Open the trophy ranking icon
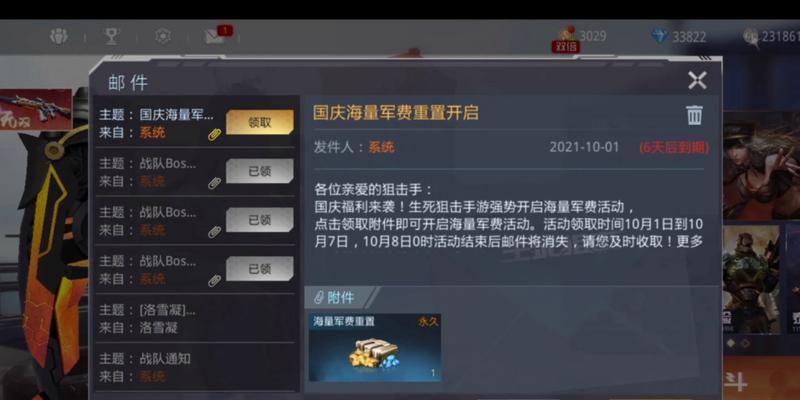800x400 pixels. tap(111, 36)
